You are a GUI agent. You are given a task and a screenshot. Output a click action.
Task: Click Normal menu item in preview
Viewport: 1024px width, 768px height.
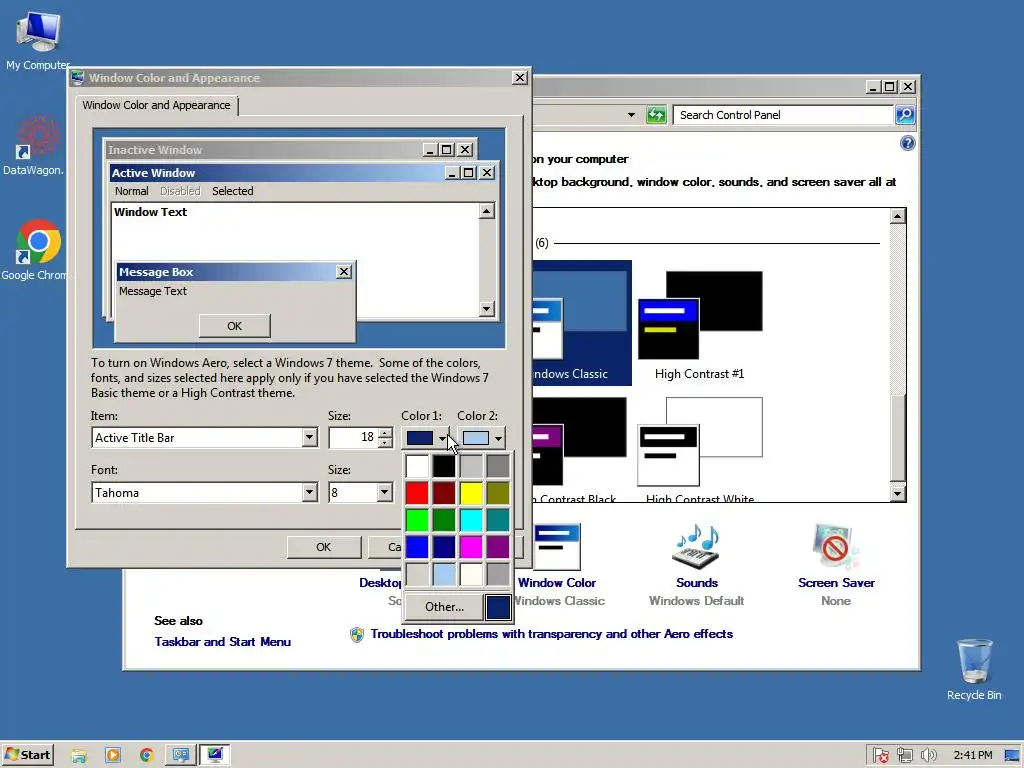coord(131,191)
